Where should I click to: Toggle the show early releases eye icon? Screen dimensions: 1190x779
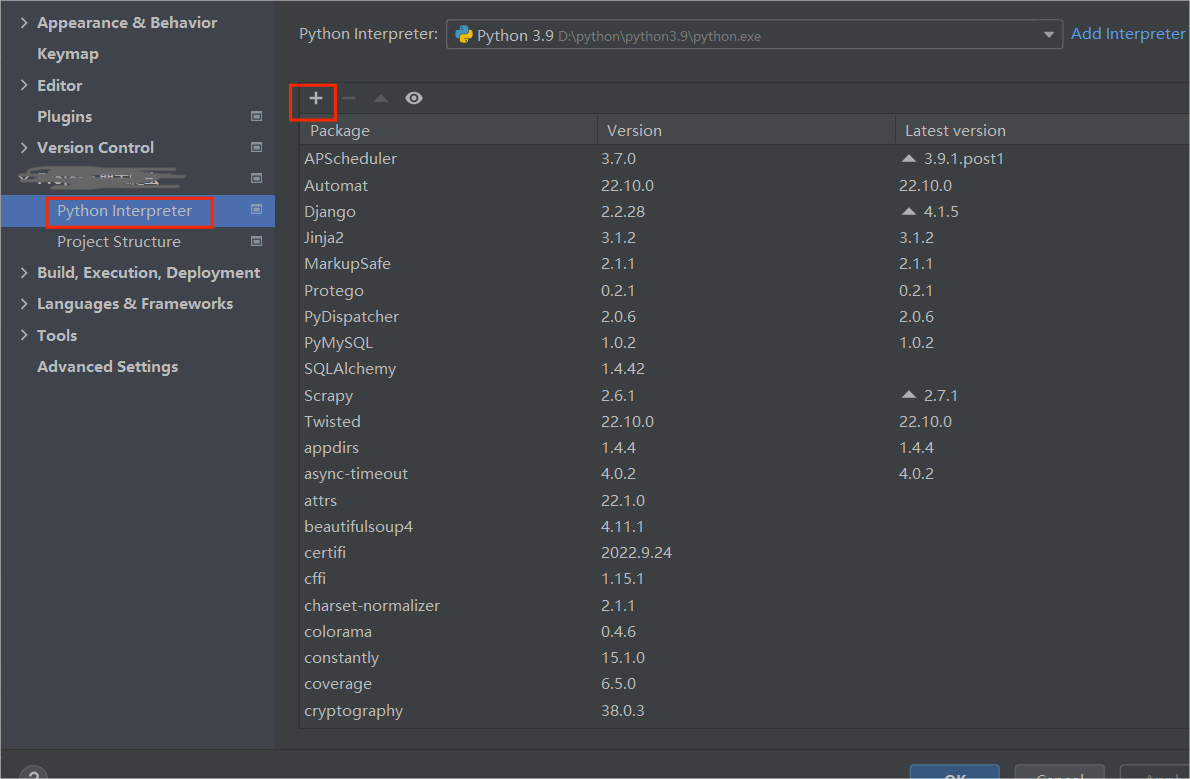[x=414, y=98]
